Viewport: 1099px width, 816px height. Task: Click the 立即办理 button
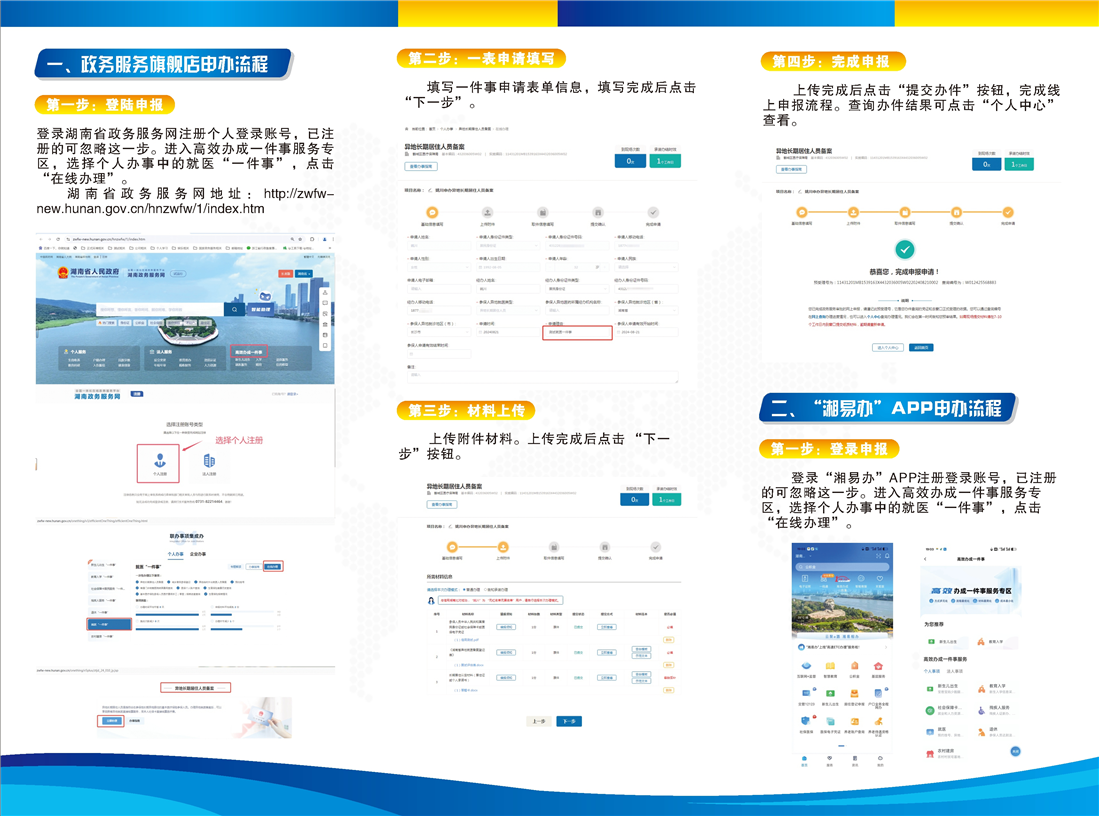click(111, 721)
